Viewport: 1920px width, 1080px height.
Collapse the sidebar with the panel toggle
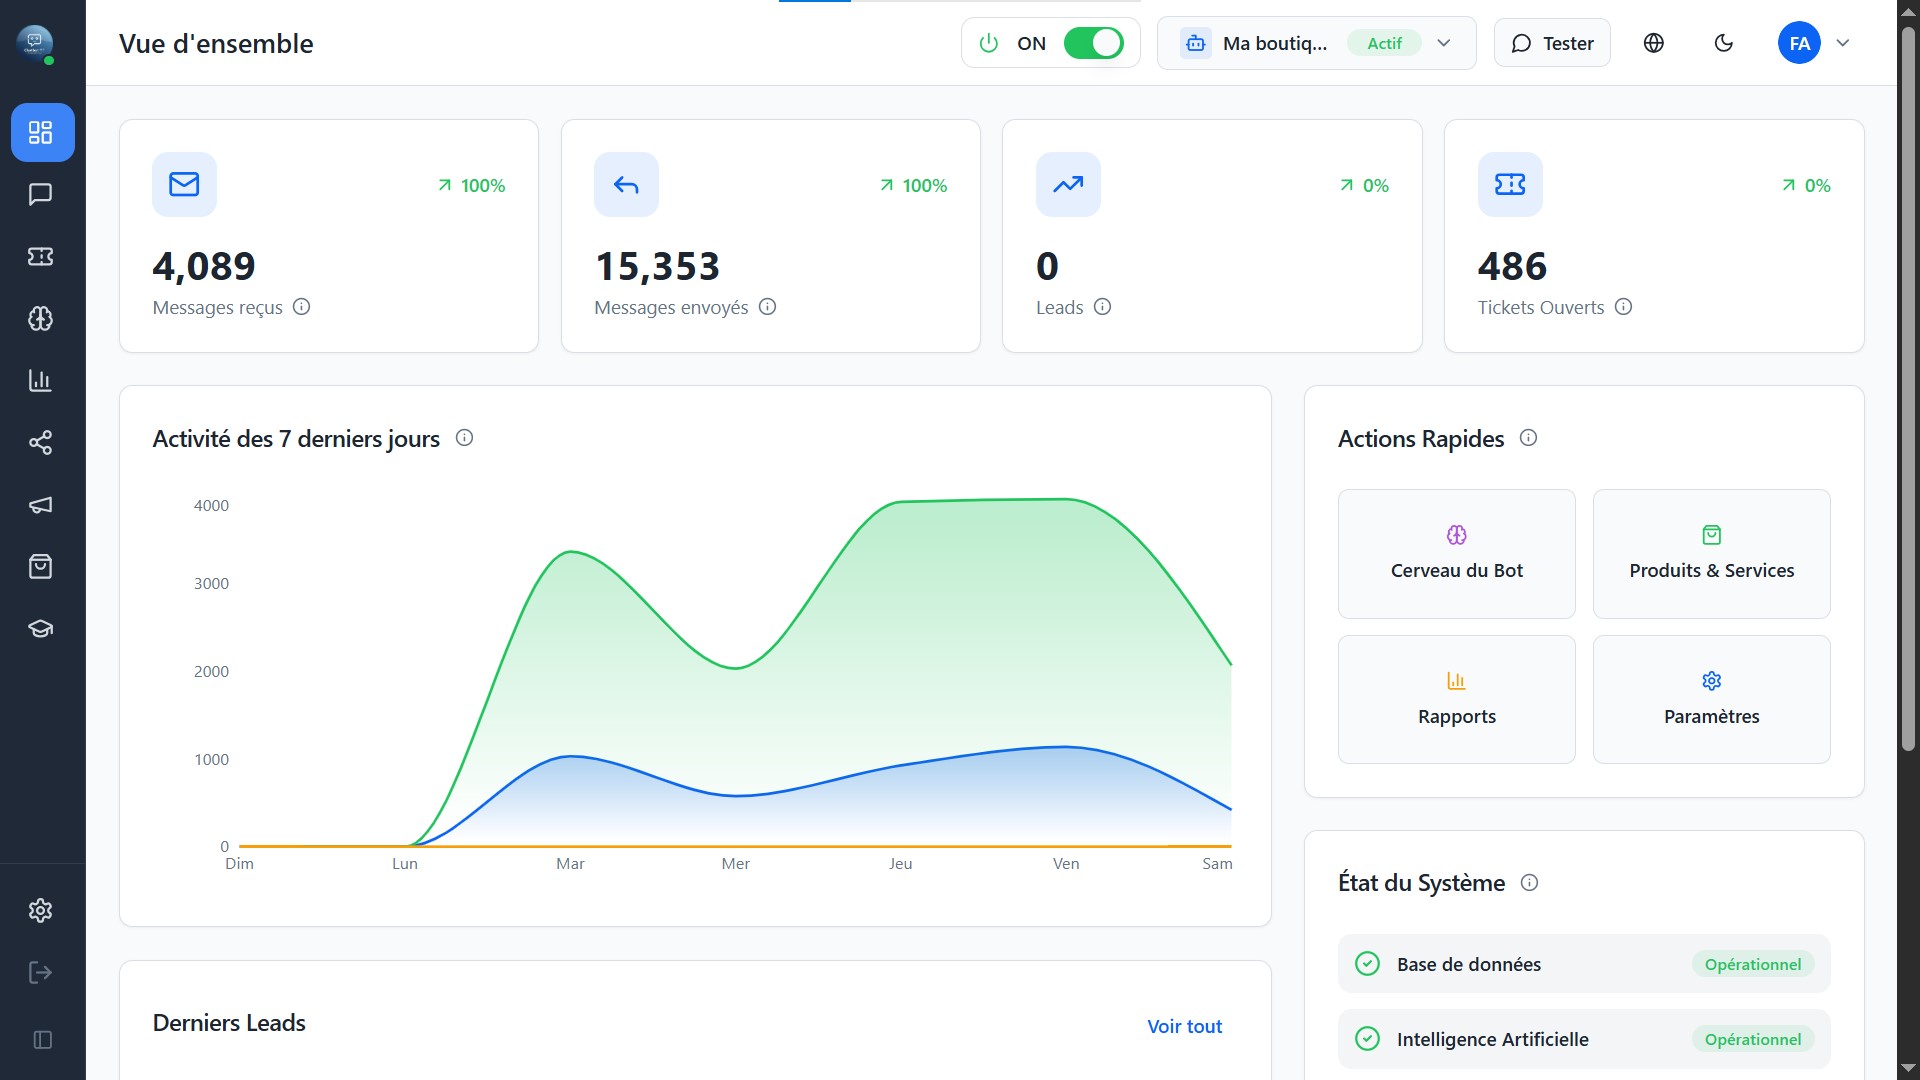coord(41,1040)
